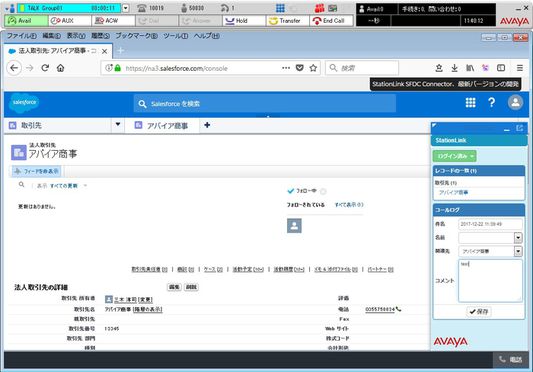
Task: Click the red people group icon in Avaya toolbar
Action: 320,8
